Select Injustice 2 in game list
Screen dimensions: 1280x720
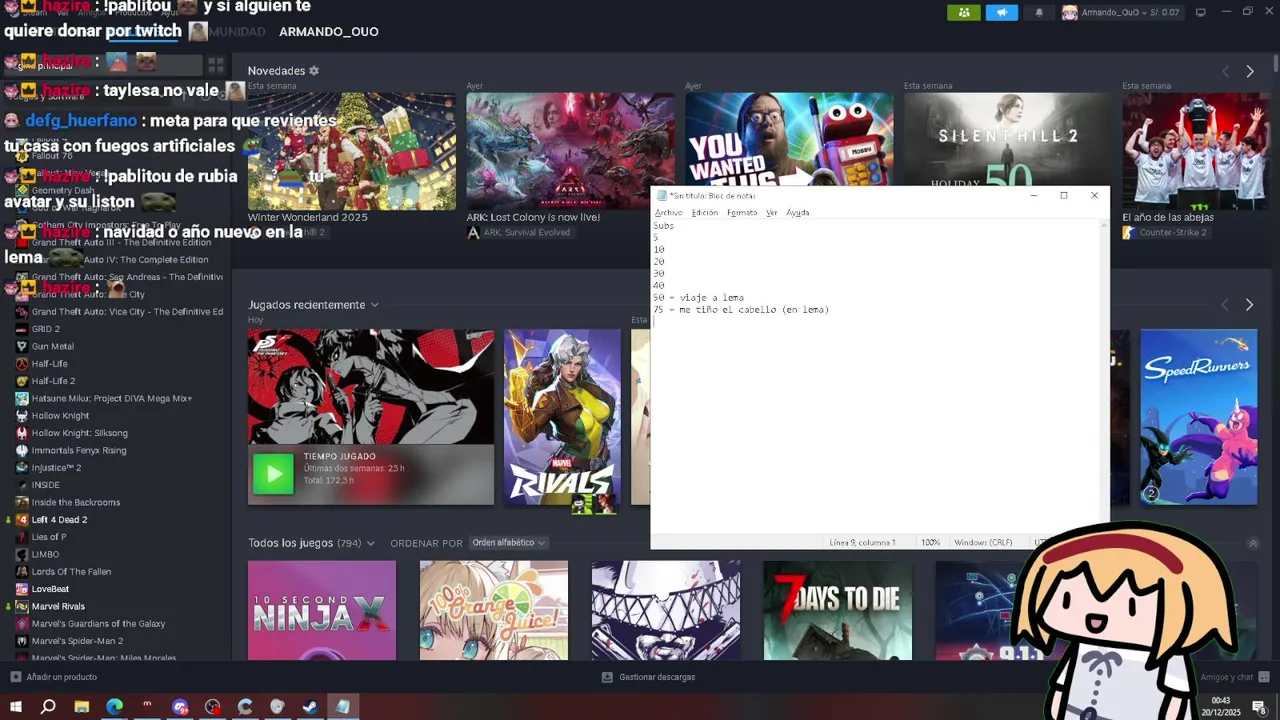pos(57,467)
